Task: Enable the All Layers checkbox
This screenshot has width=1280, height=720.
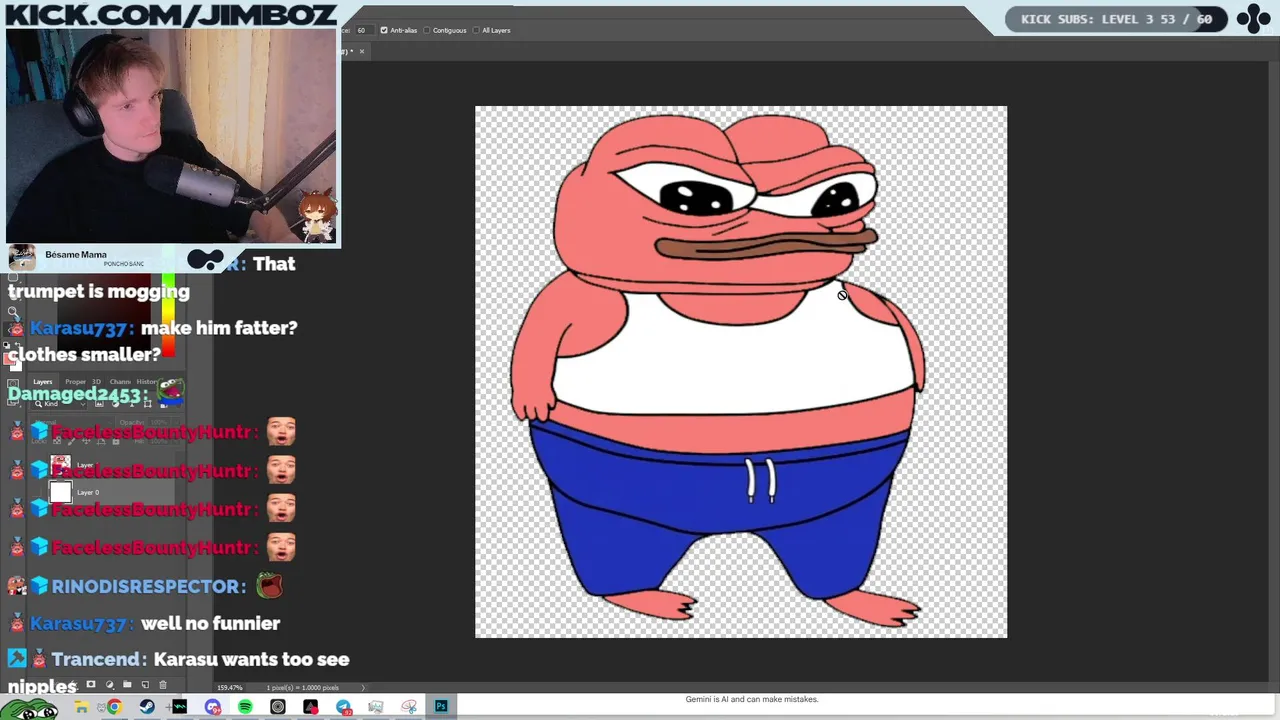Action: pyautogui.click(x=476, y=30)
